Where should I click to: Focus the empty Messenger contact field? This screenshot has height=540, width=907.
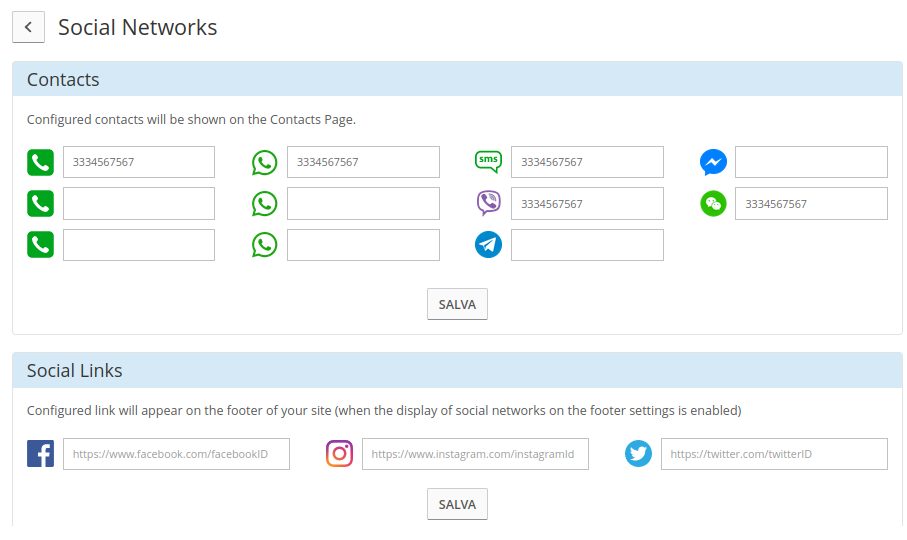pos(811,162)
